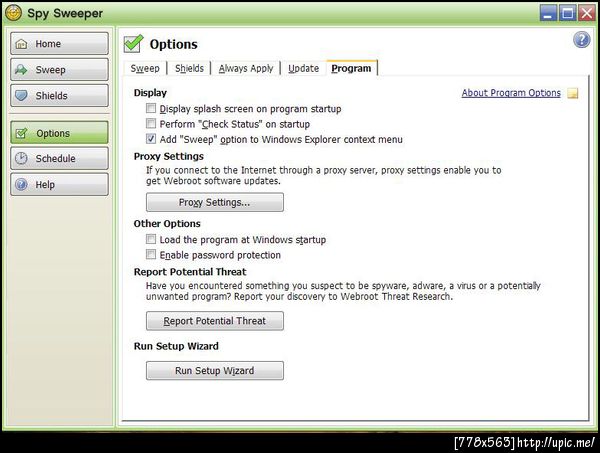Enable Load the program at Windows startup
600x453 pixels.
[x=151, y=239]
